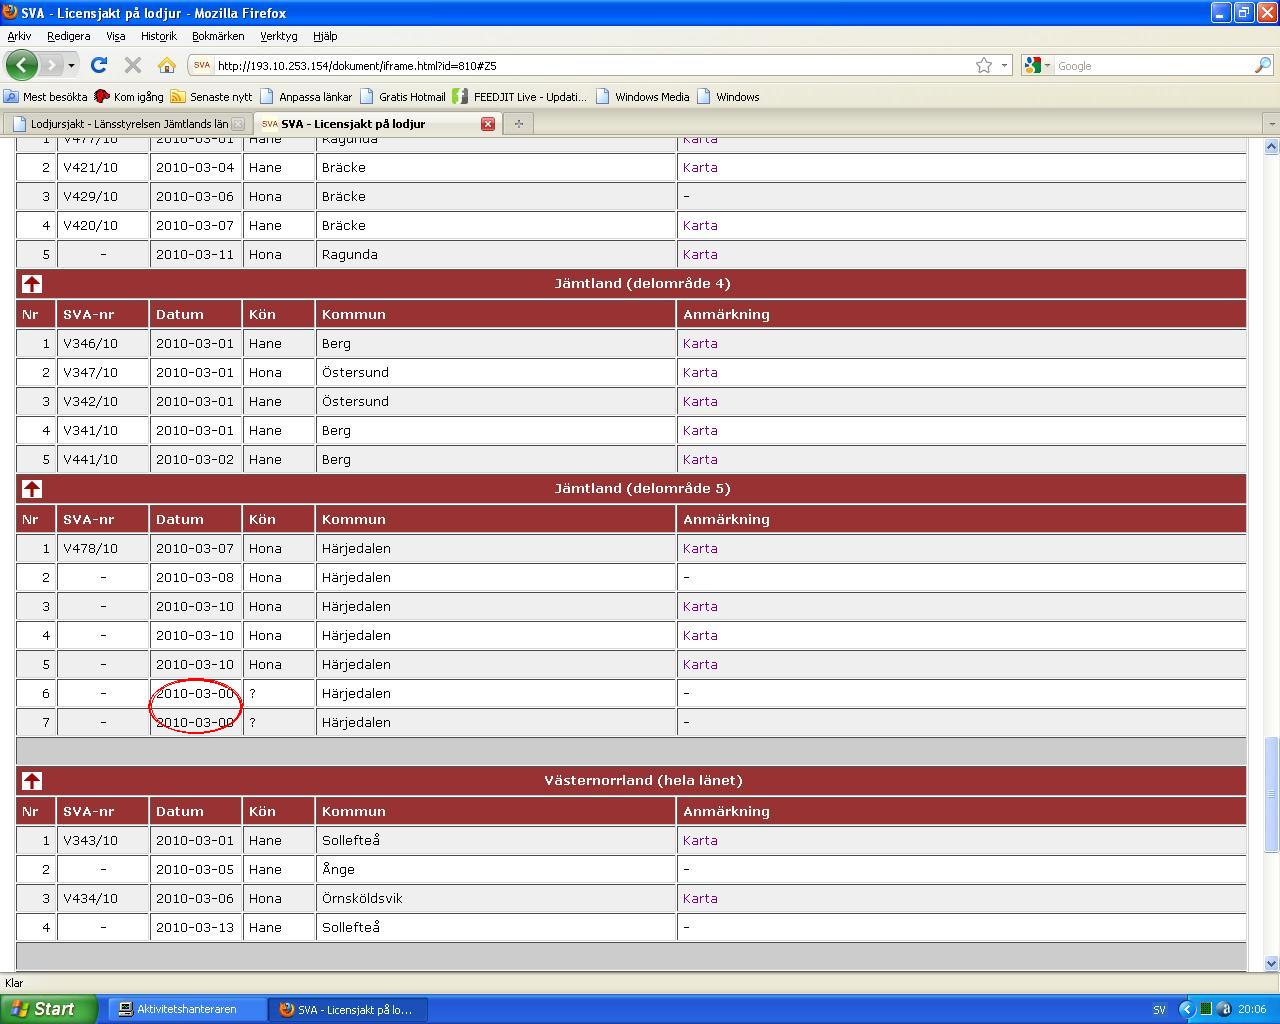This screenshot has height=1024, width=1280.
Task: Go to the Home page icon
Action: point(167,65)
